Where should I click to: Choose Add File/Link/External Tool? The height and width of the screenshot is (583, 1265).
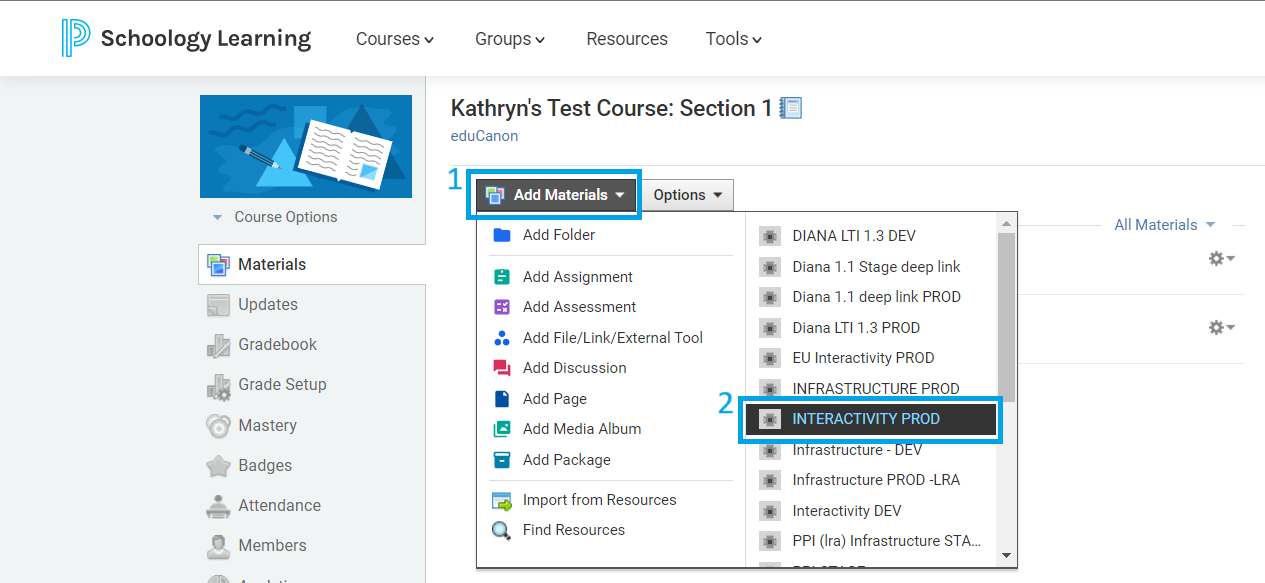pyautogui.click(x=611, y=338)
